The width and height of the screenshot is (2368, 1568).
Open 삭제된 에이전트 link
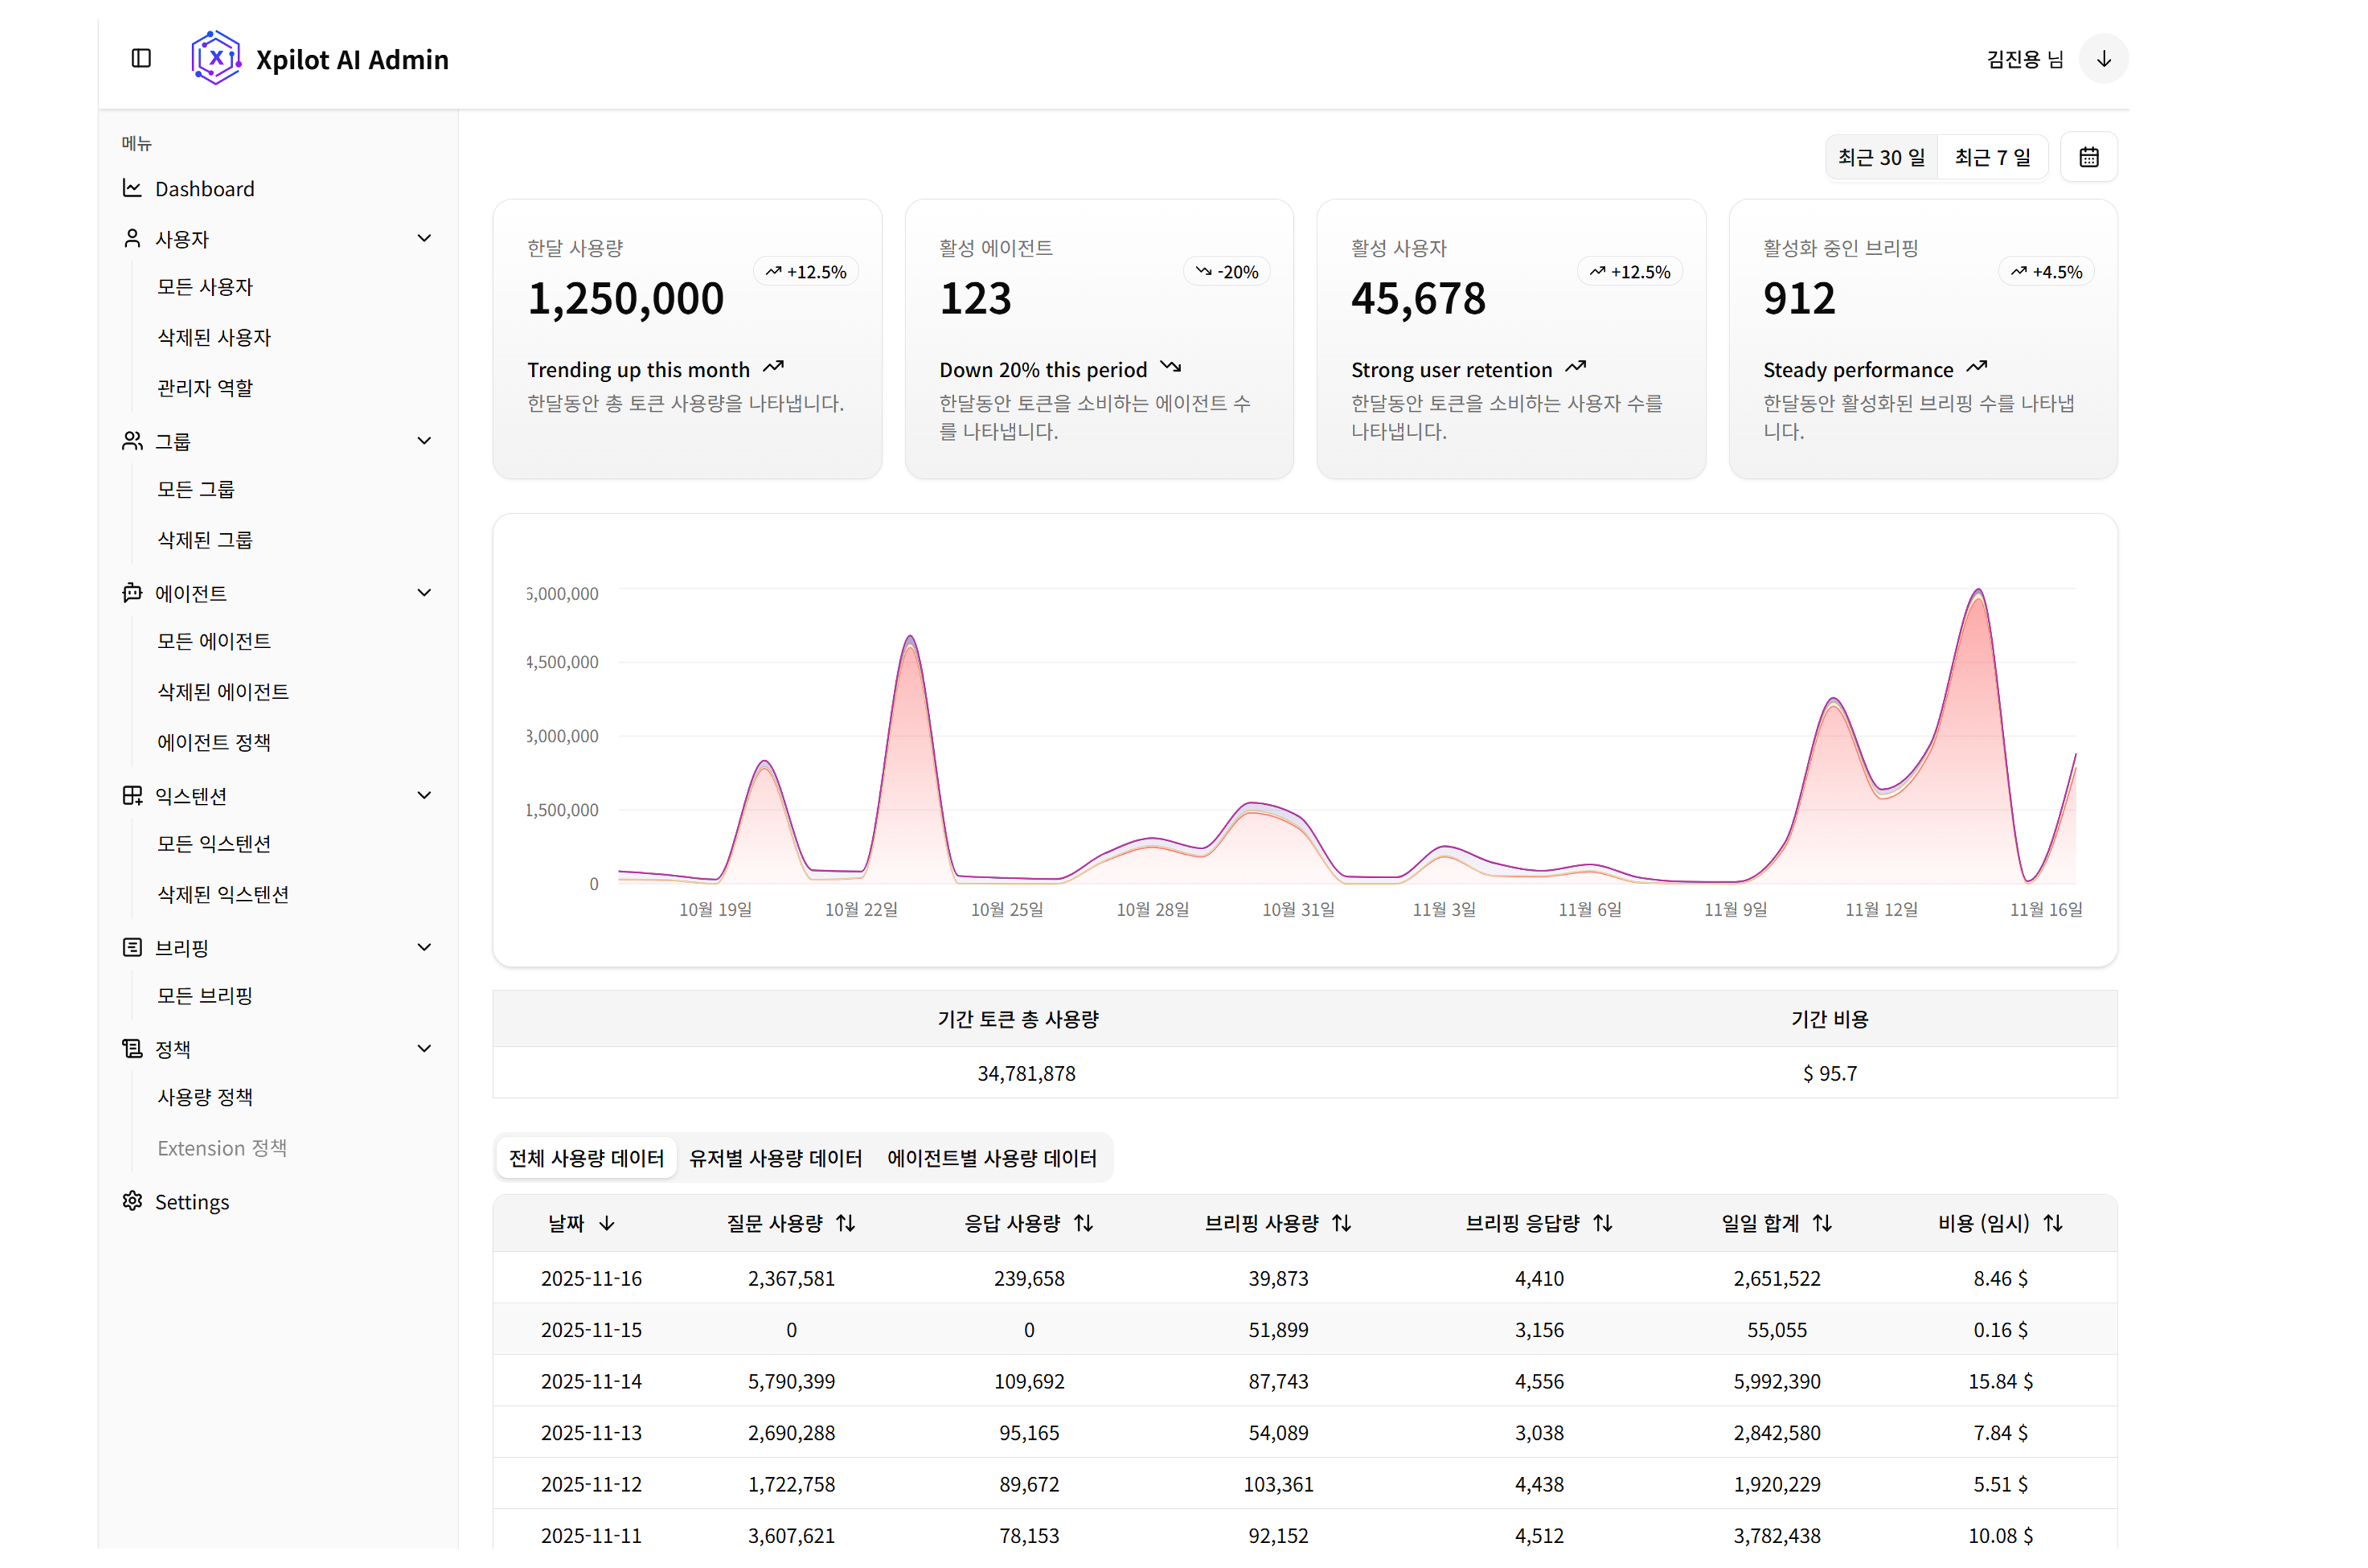[223, 691]
